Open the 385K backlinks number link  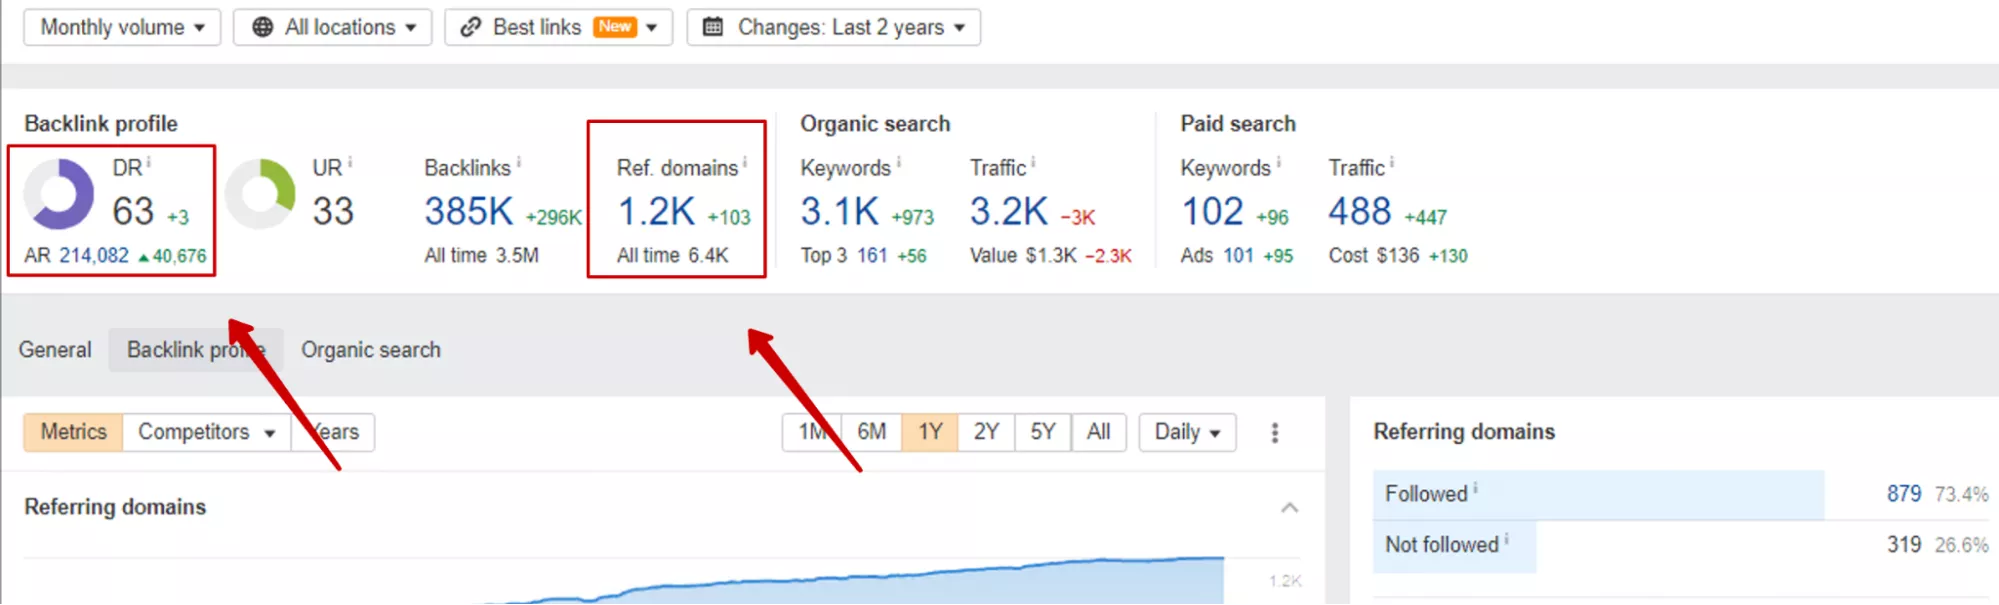[468, 211]
